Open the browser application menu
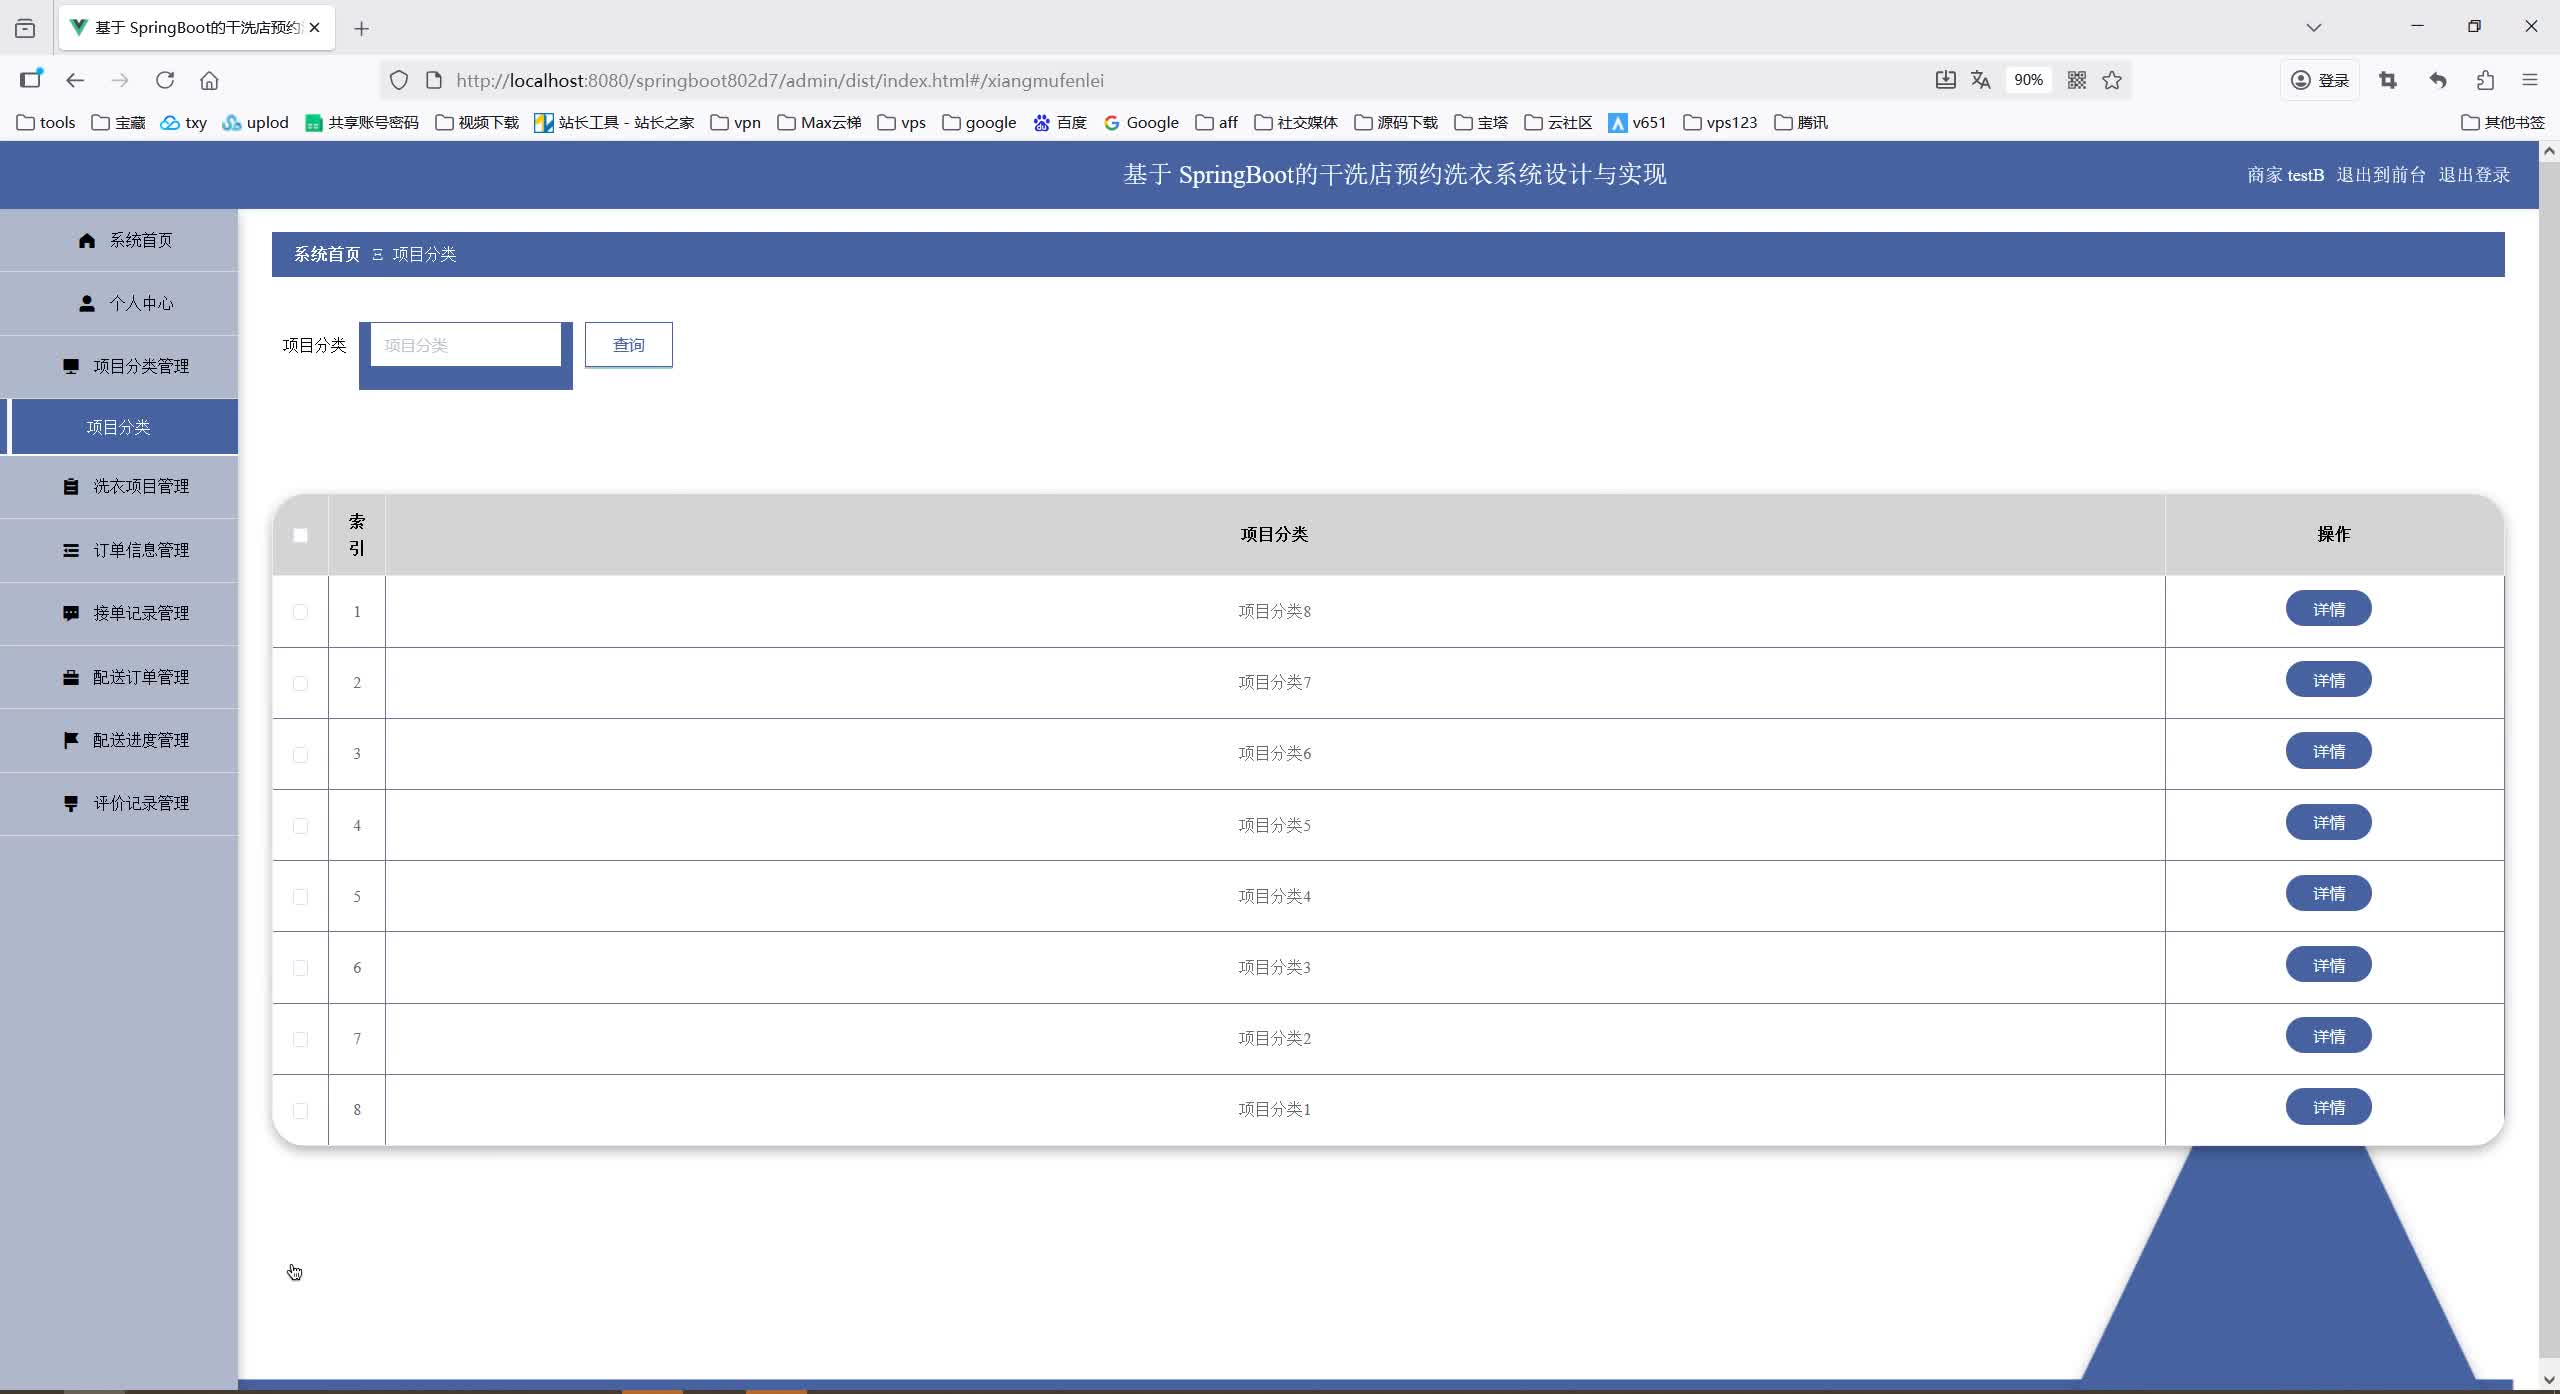This screenshot has width=2560, height=1394. point(2530,80)
